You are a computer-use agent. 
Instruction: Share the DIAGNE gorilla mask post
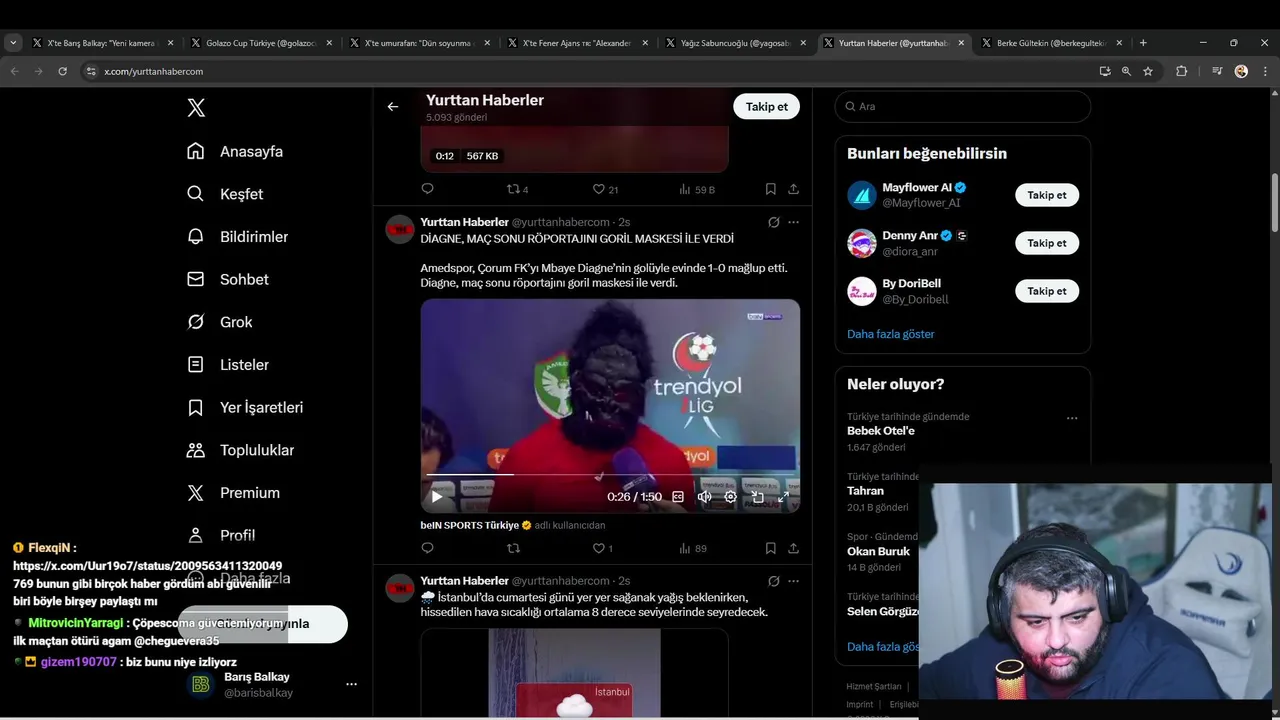coord(793,548)
